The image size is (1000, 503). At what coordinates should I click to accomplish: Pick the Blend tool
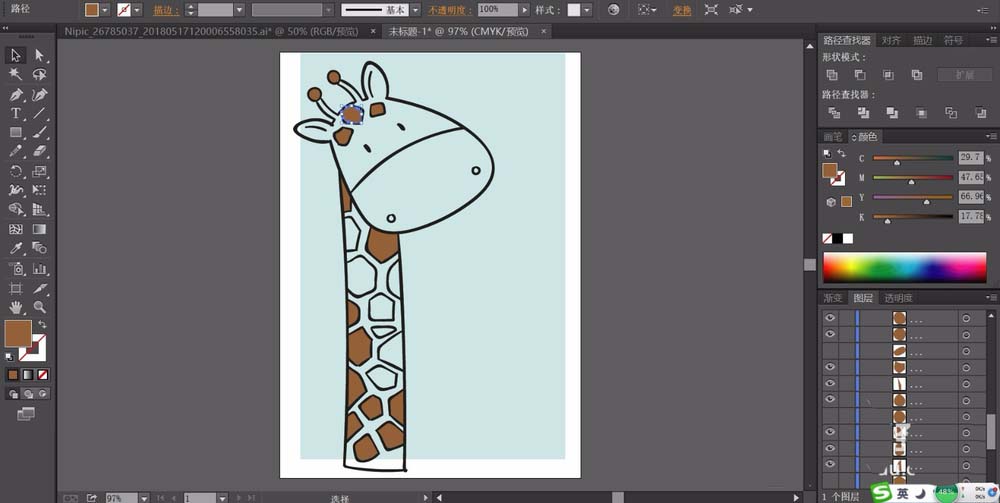click(x=40, y=248)
